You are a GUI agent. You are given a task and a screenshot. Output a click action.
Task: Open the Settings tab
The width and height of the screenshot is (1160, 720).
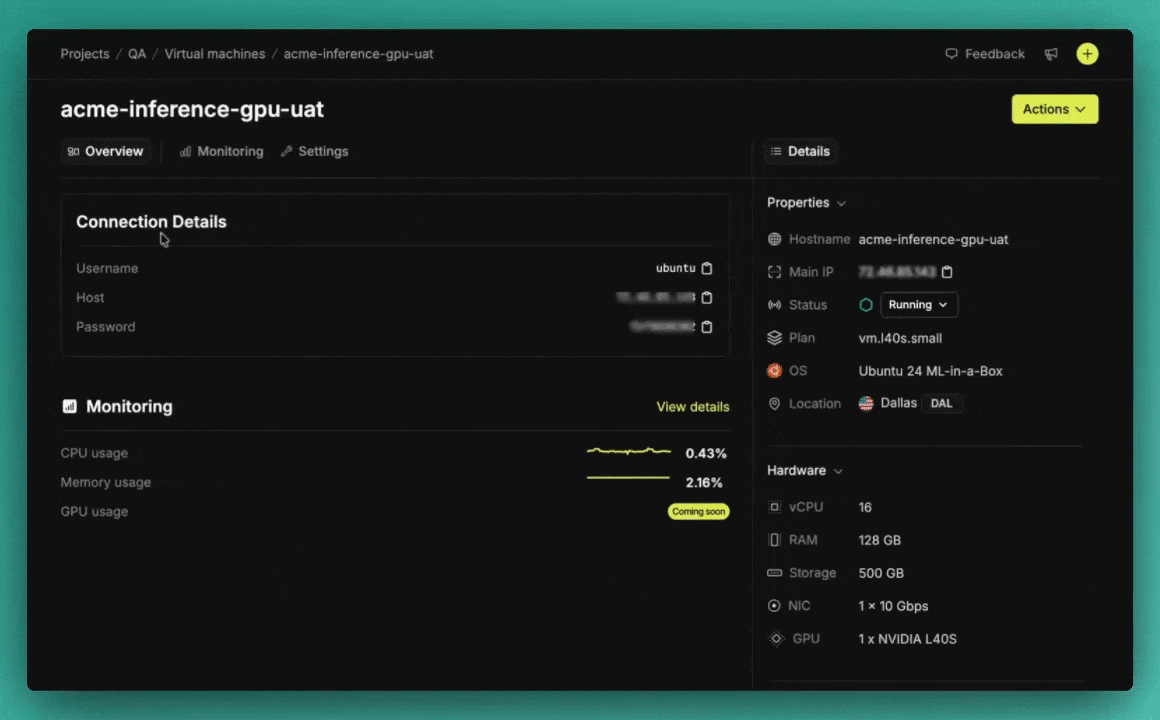pyautogui.click(x=314, y=152)
